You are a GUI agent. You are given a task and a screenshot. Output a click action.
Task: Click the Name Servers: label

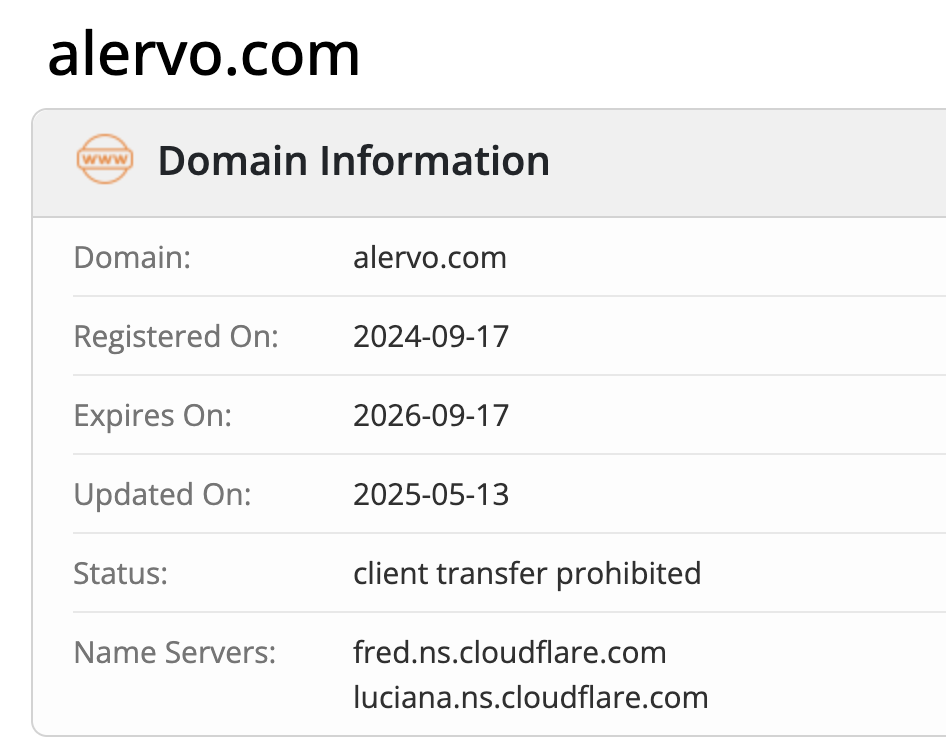point(175,653)
